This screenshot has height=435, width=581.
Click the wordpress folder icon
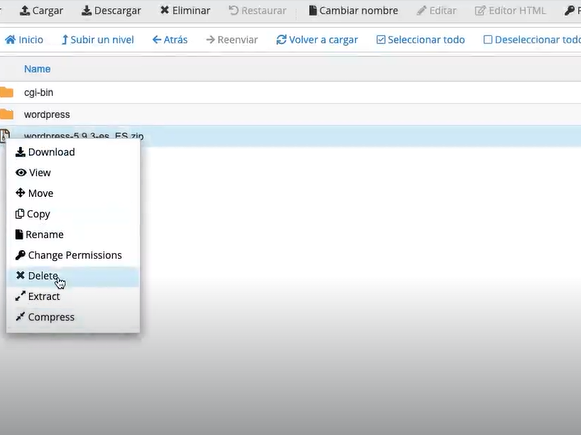click(x=6, y=114)
